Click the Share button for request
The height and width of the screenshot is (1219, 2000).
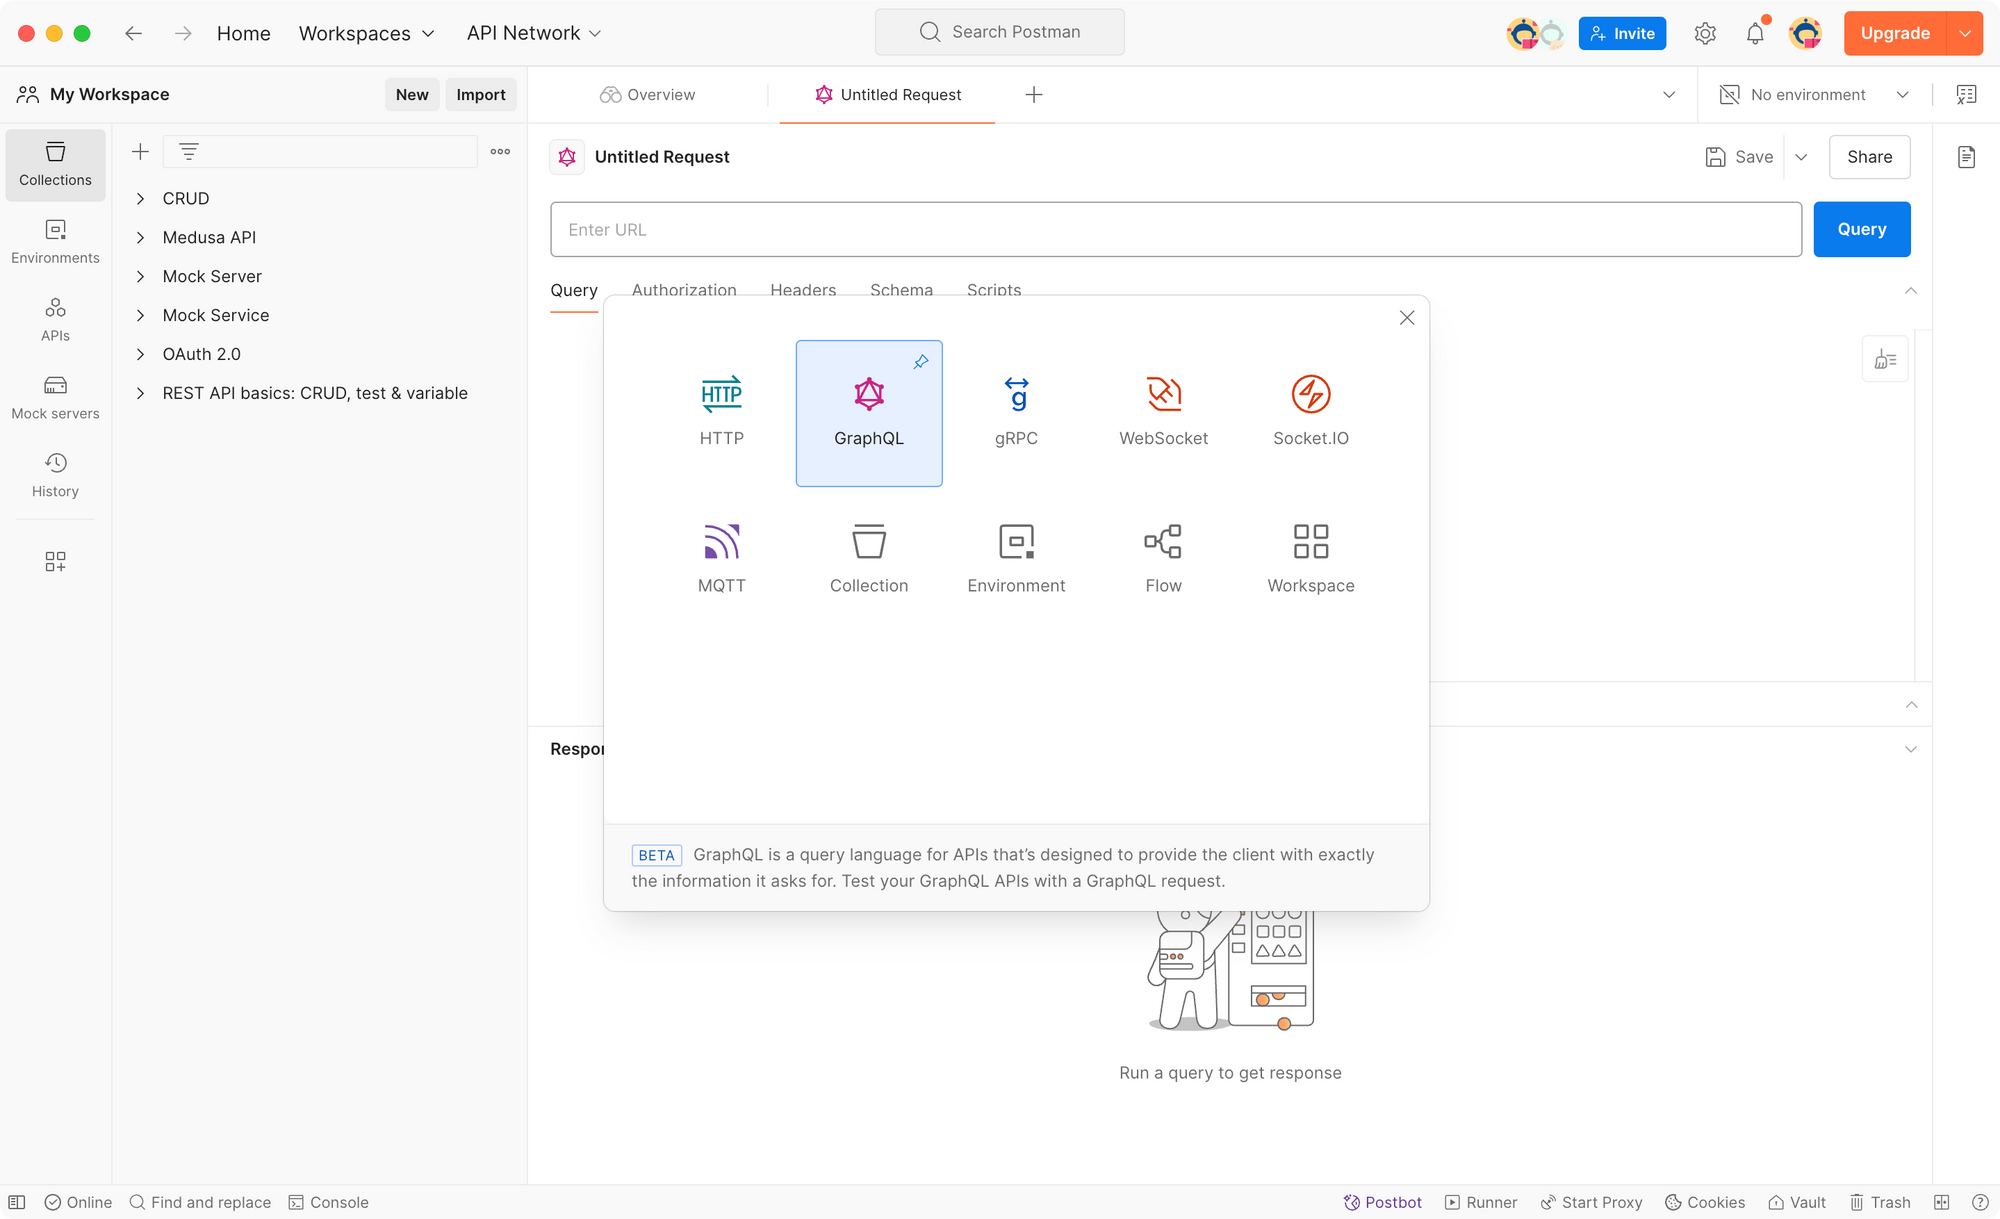tap(1869, 157)
